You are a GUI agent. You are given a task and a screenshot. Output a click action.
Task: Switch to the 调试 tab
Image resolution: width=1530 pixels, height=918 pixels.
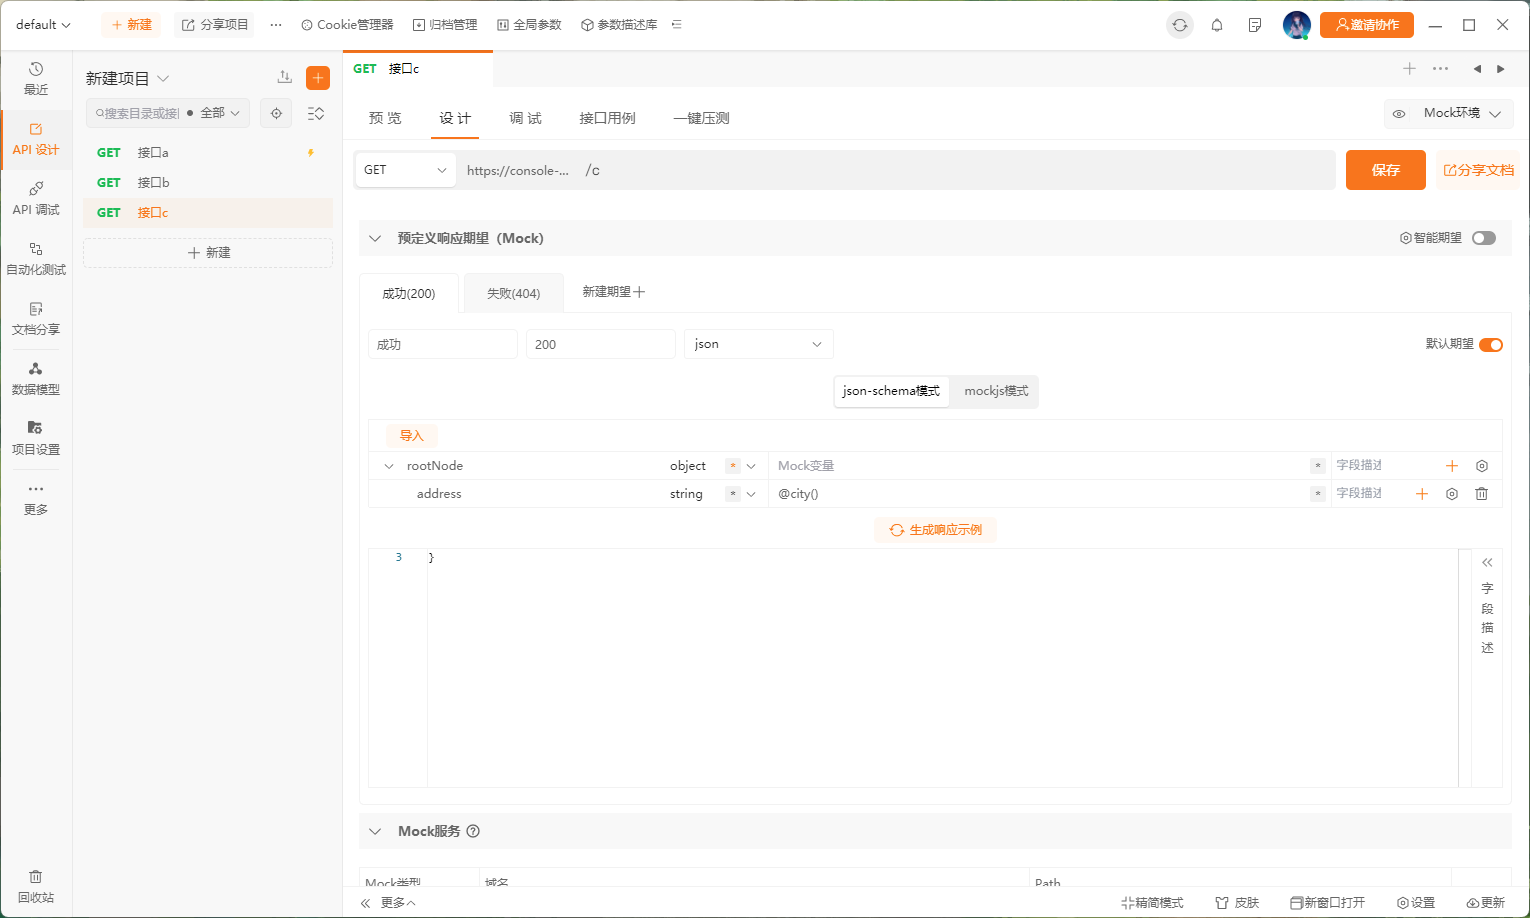pos(525,118)
